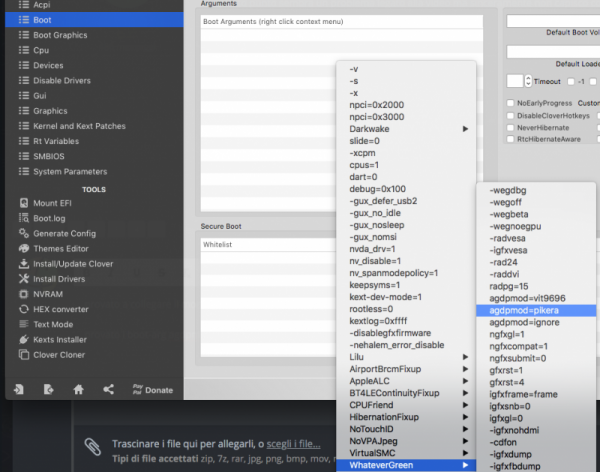The height and width of the screenshot is (472, 600).
Task: Click the Default Boot Volume field
Action: pos(553,21)
